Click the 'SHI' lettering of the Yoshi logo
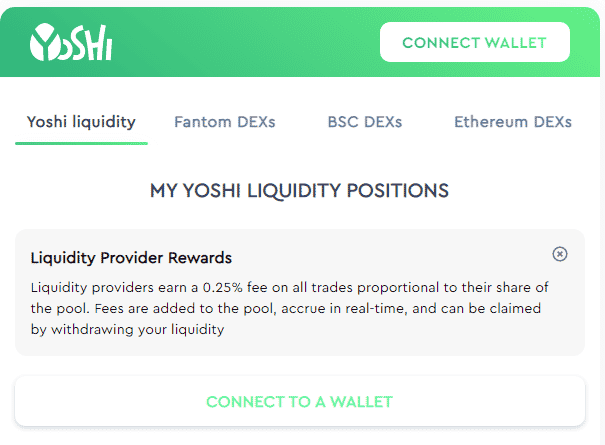 coord(91,43)
